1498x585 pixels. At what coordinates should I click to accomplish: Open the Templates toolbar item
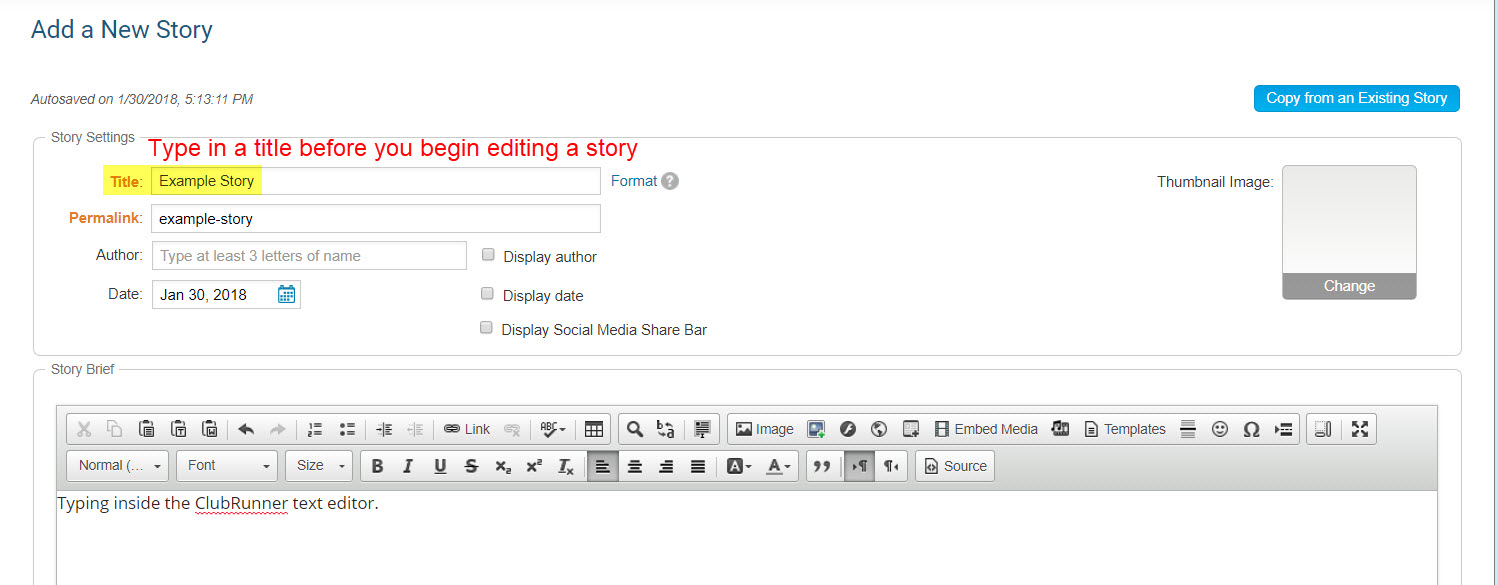click(x=1125, y=429)
